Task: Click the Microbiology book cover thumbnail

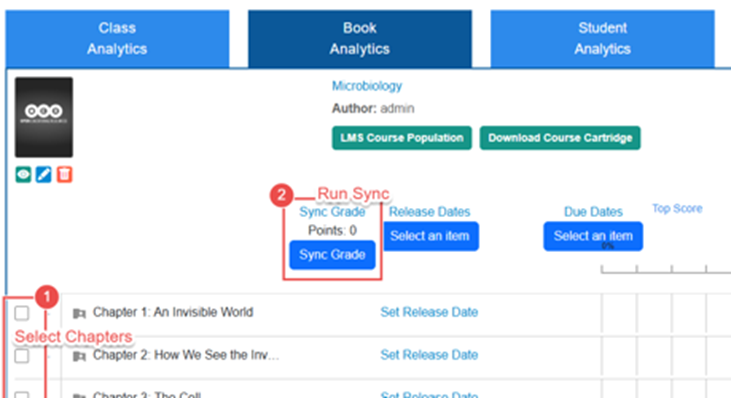Action: tap(44, 117)
